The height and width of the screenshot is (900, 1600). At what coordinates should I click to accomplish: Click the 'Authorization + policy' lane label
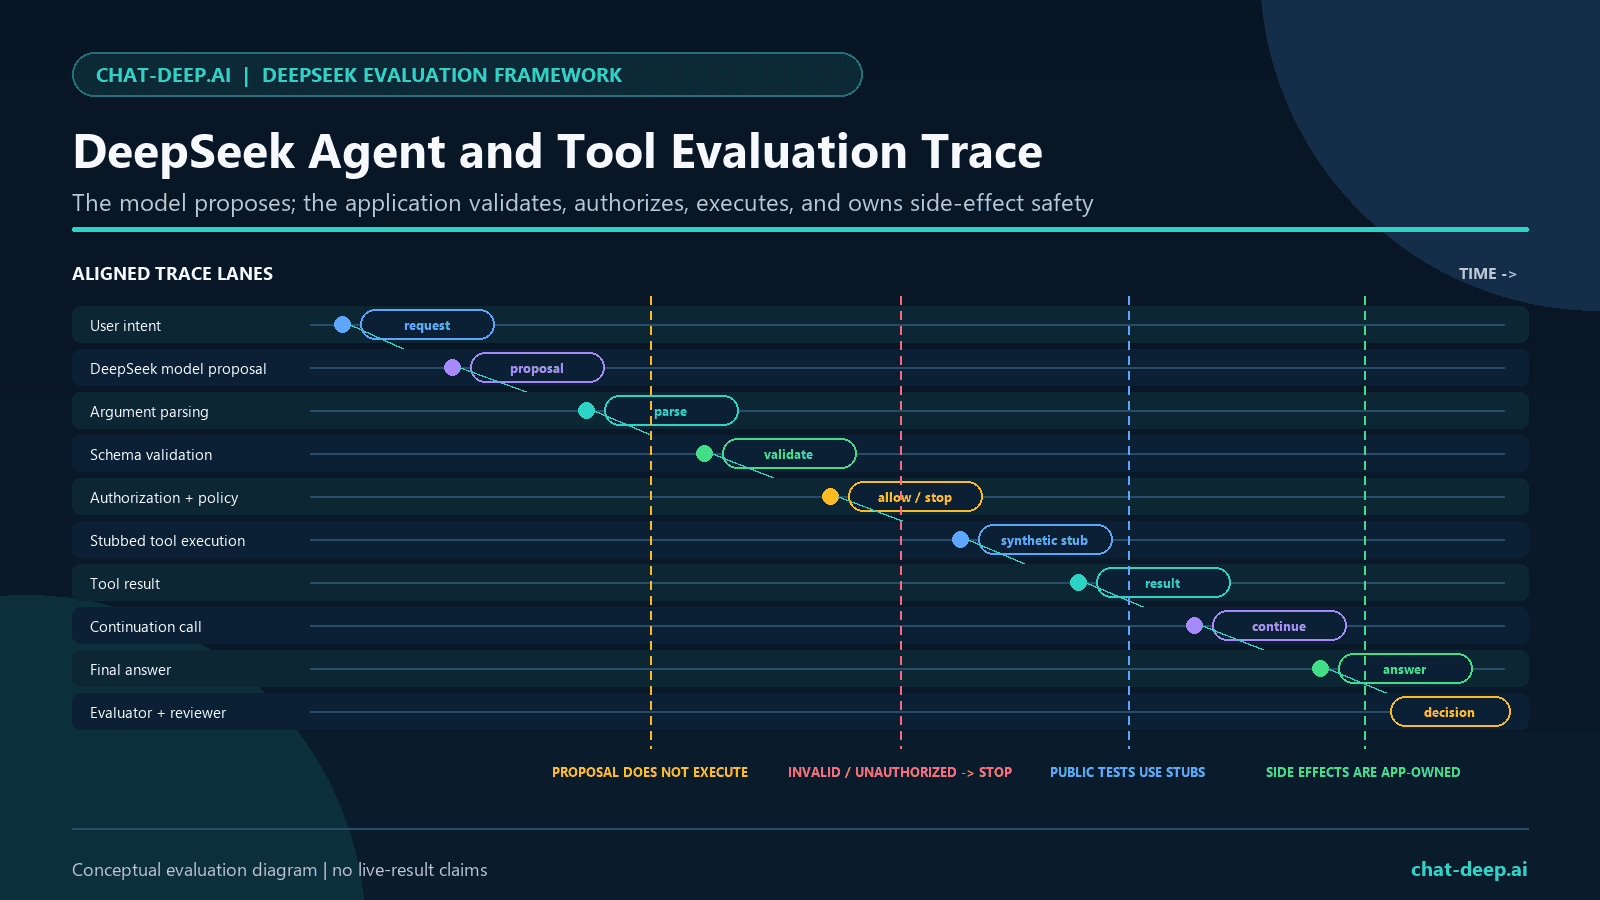(164, 498)
